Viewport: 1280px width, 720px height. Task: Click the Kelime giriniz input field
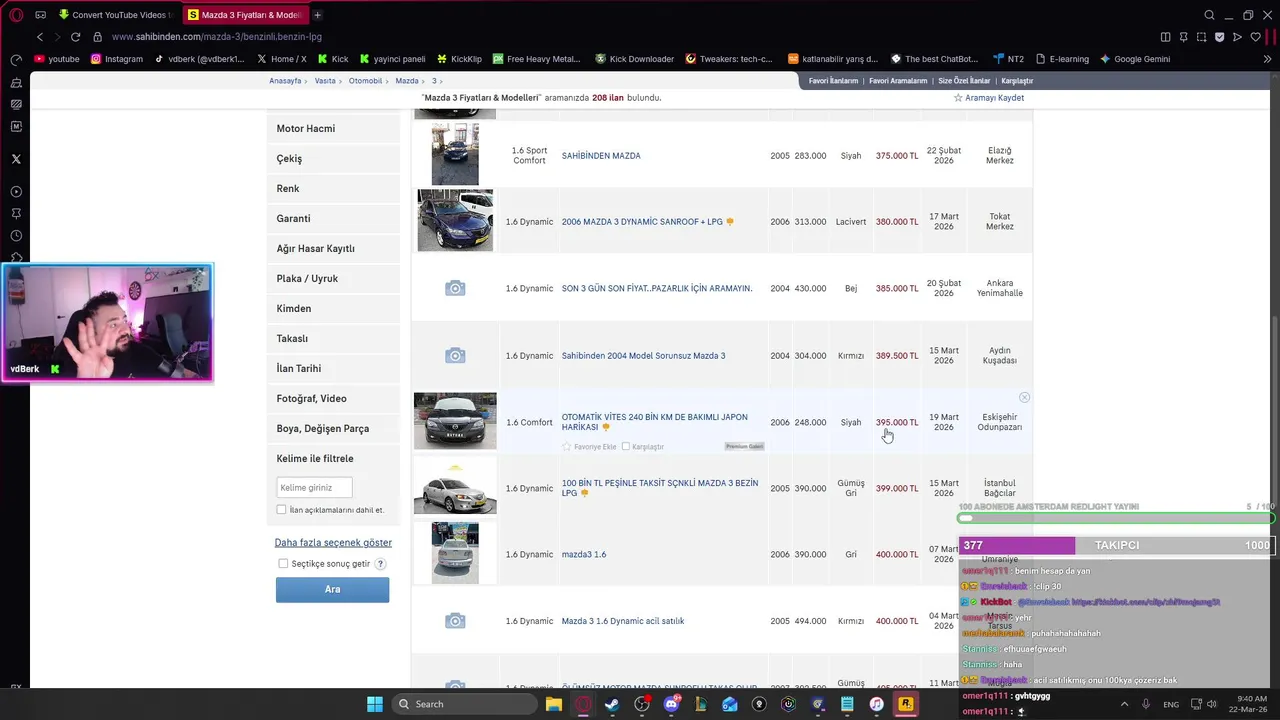coord(314,488)
